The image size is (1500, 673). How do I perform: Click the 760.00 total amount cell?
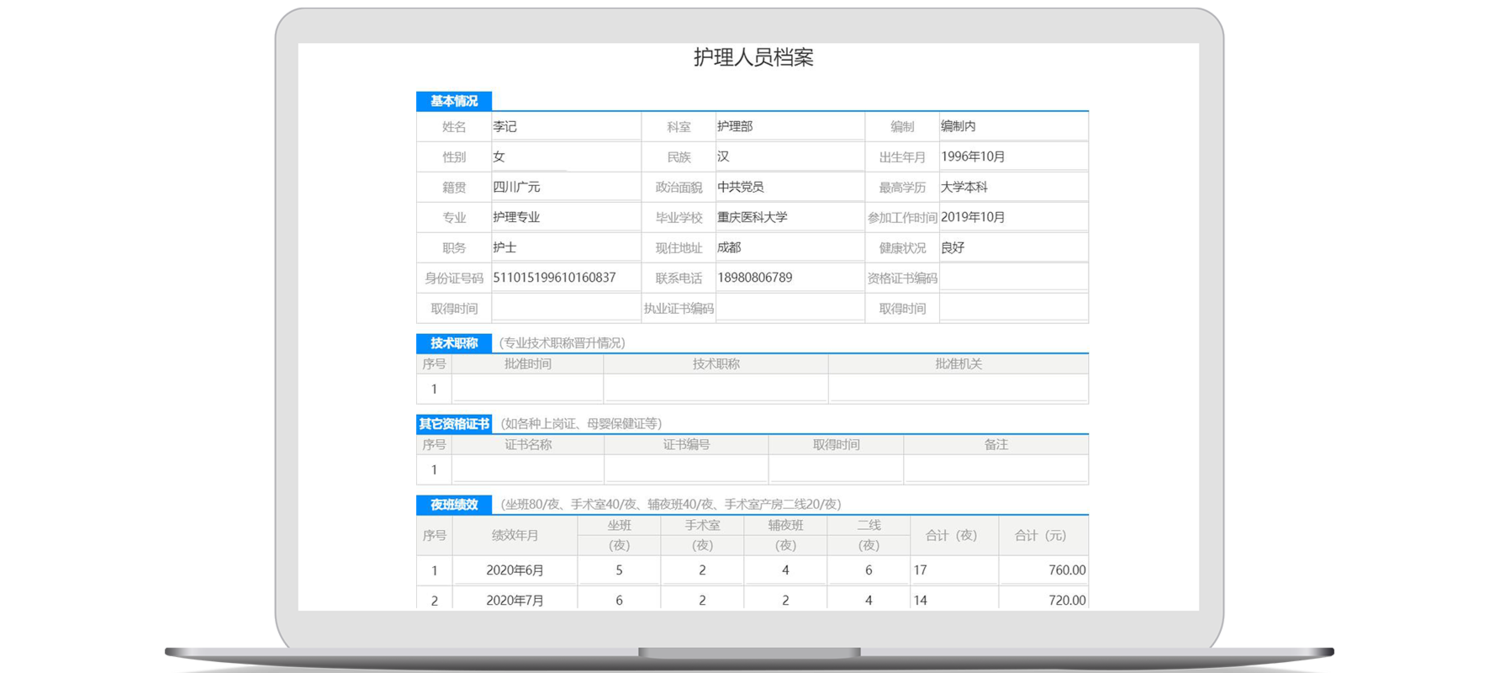(1043, 571)
